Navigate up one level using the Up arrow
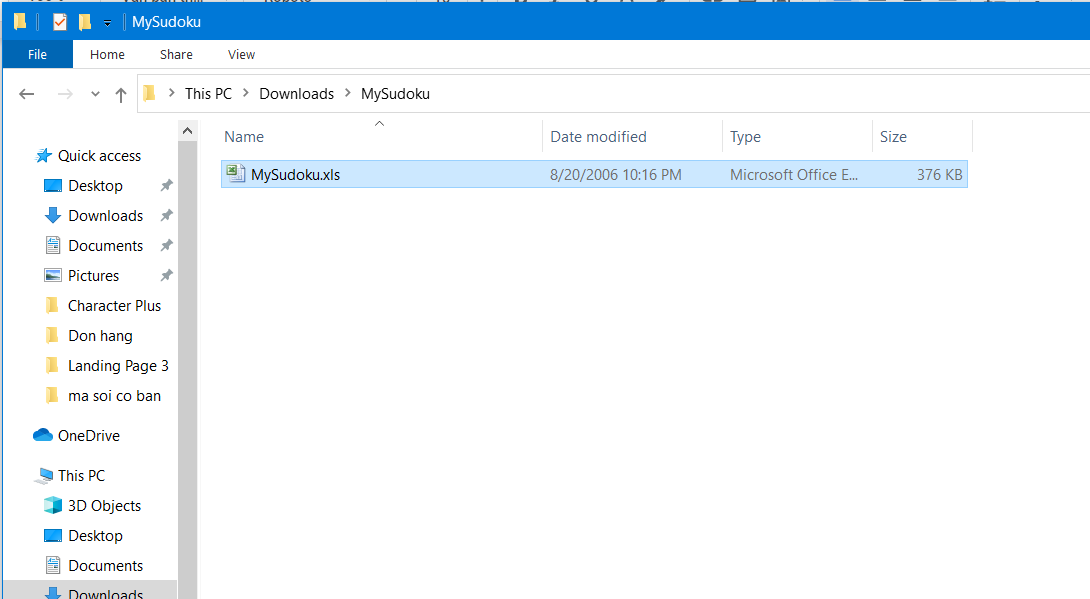Screen dimensions: 1090x599 (120, 93)
